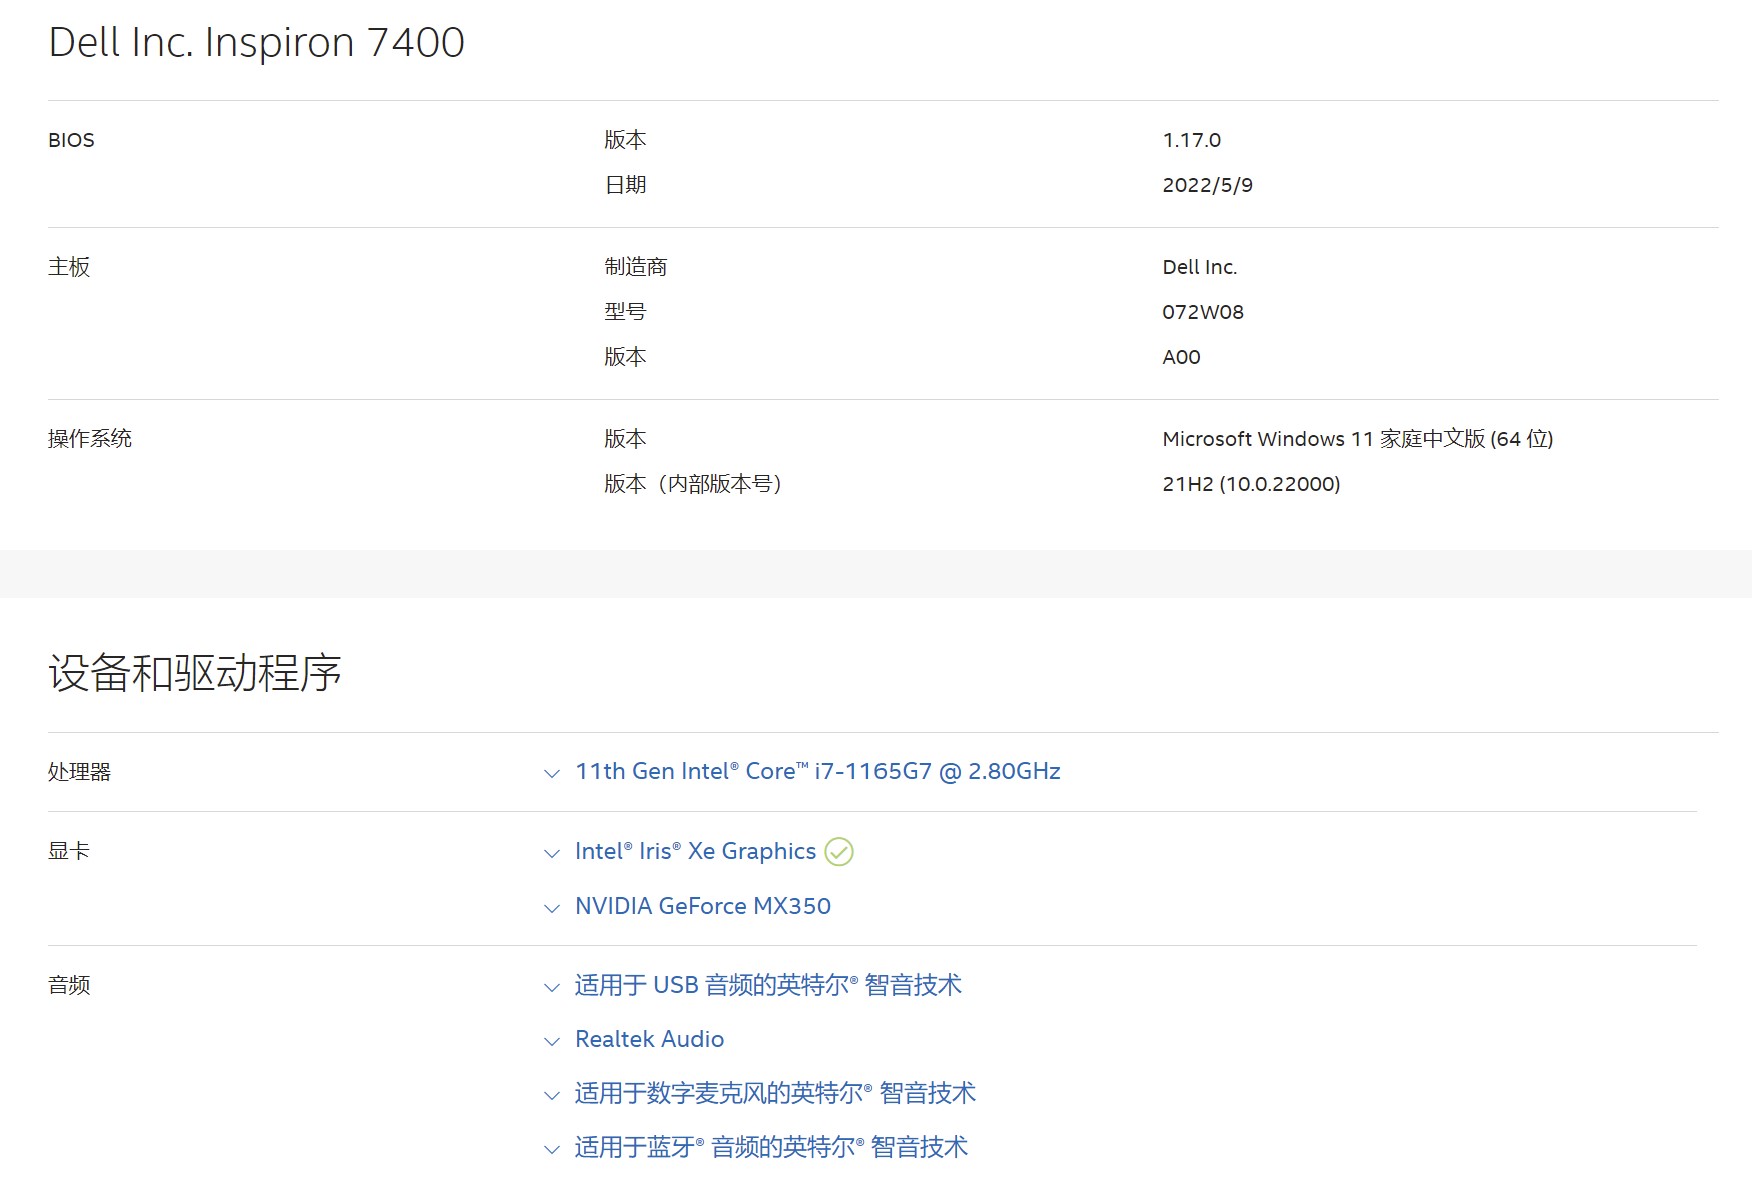
Task: Open the NVIDIA GeForce MX350 link
Action: [702, 906]
